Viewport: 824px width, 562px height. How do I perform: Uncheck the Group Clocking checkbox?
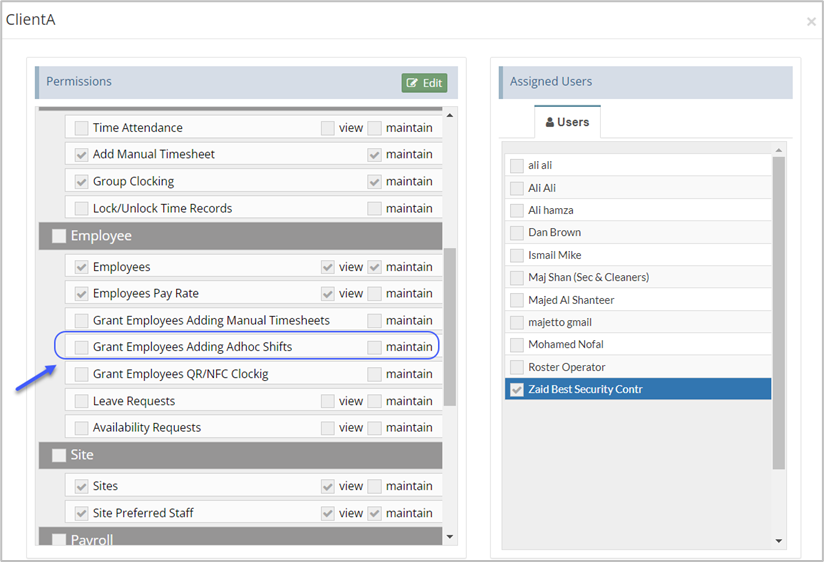(81, 181)
